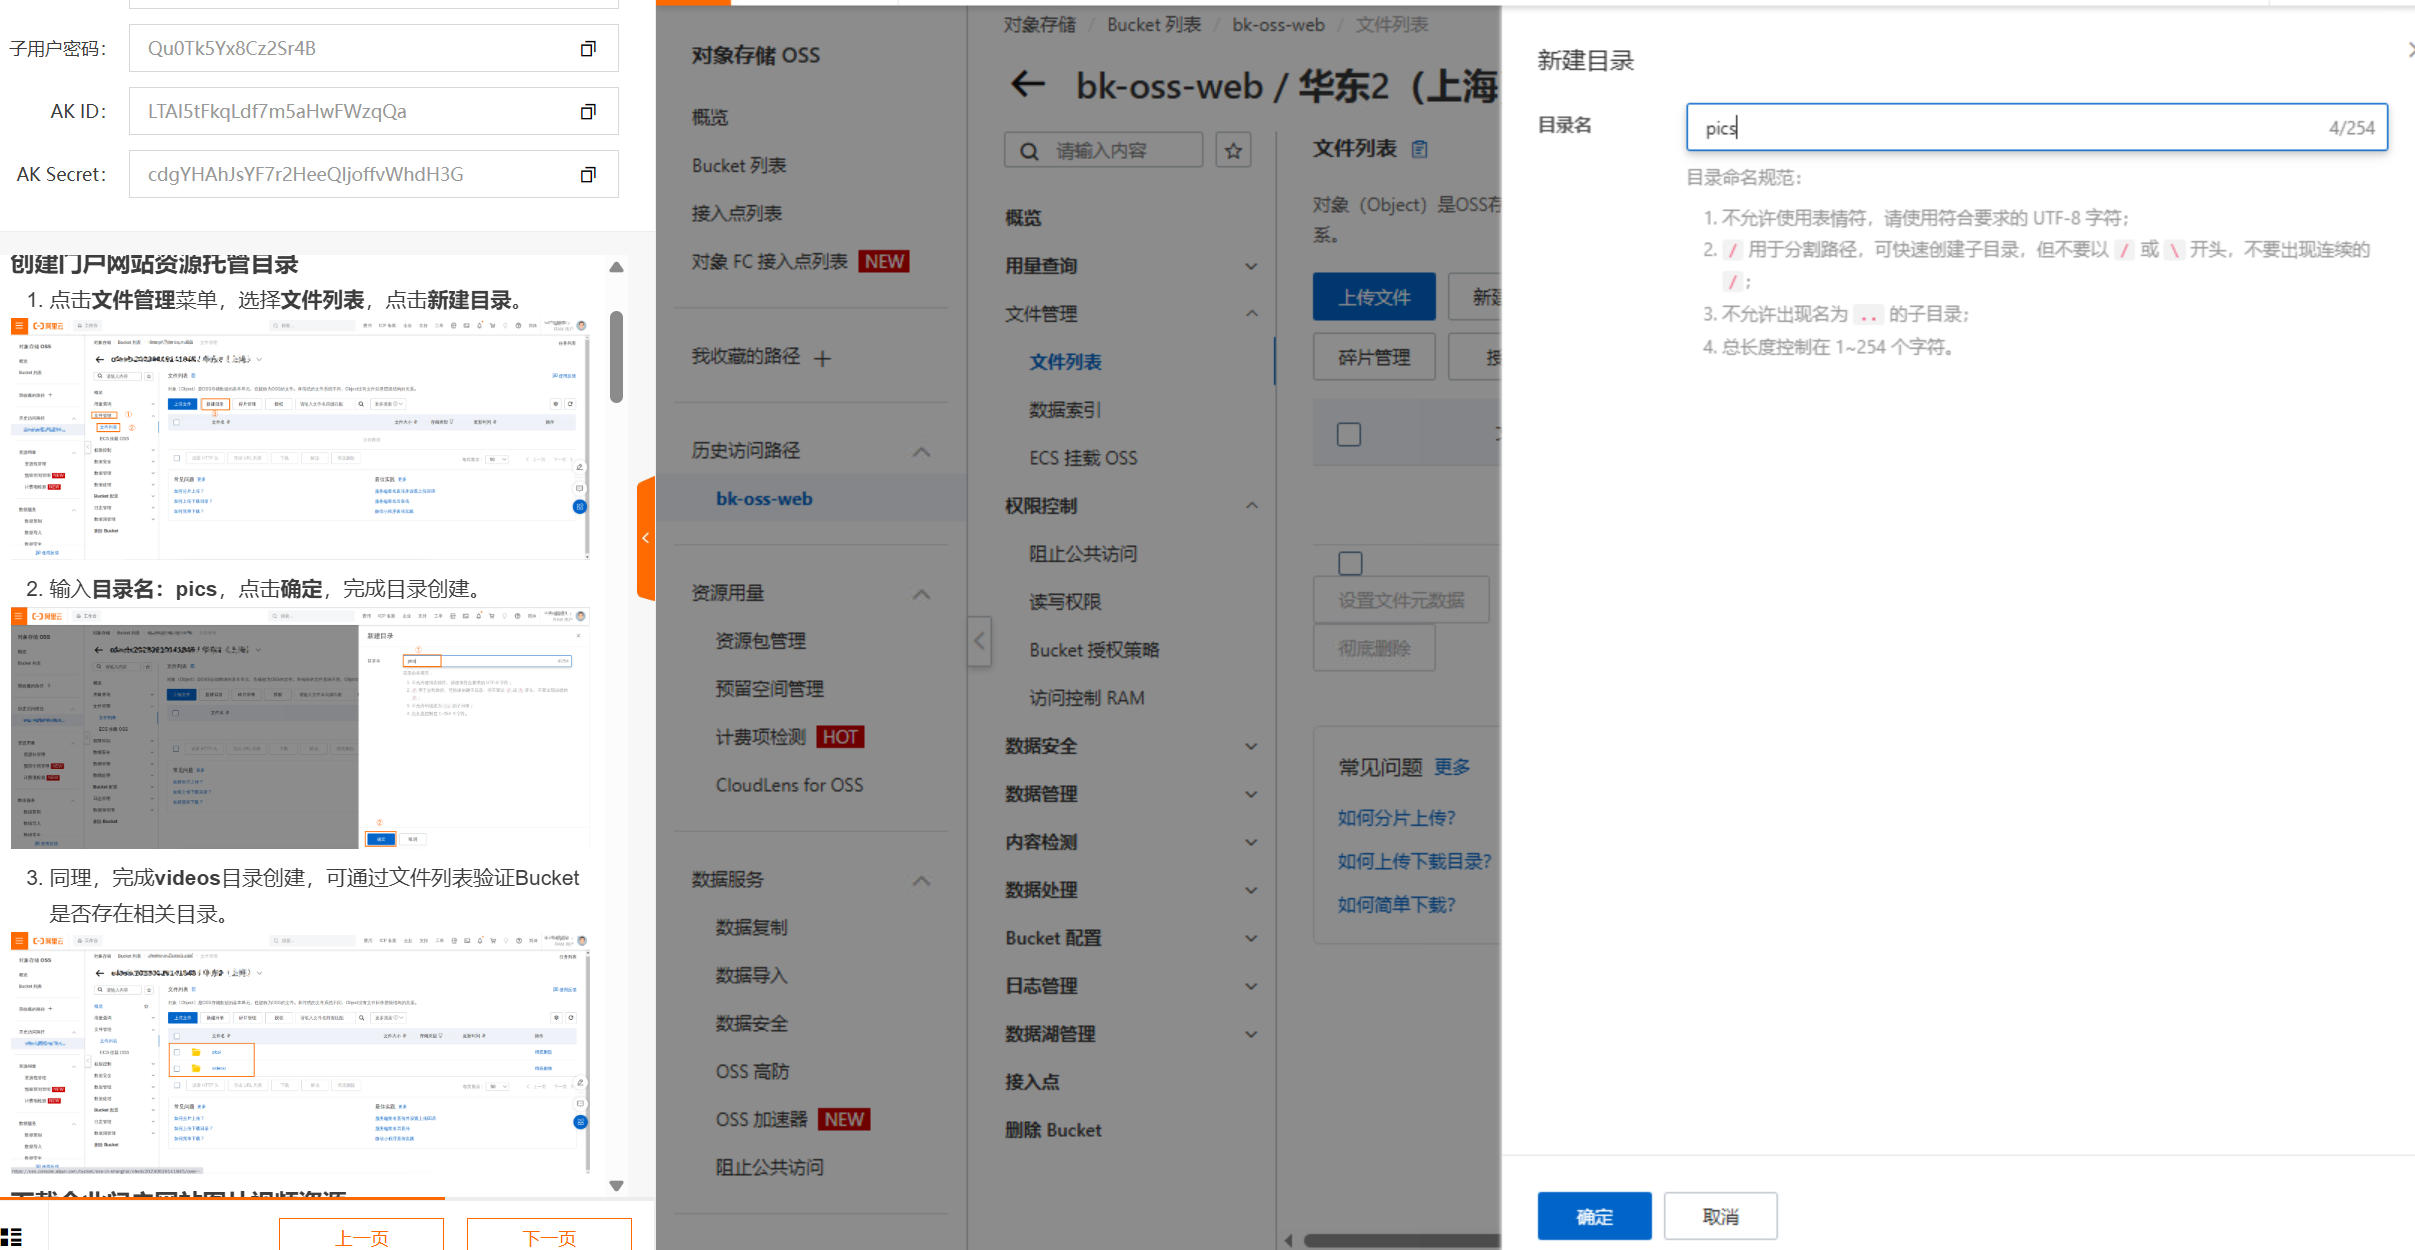The height and width of the screenshot is (1250, 2415).
Task: Click the back arrow beside bk-oss-web
Action: click(x=1028, y=85)
